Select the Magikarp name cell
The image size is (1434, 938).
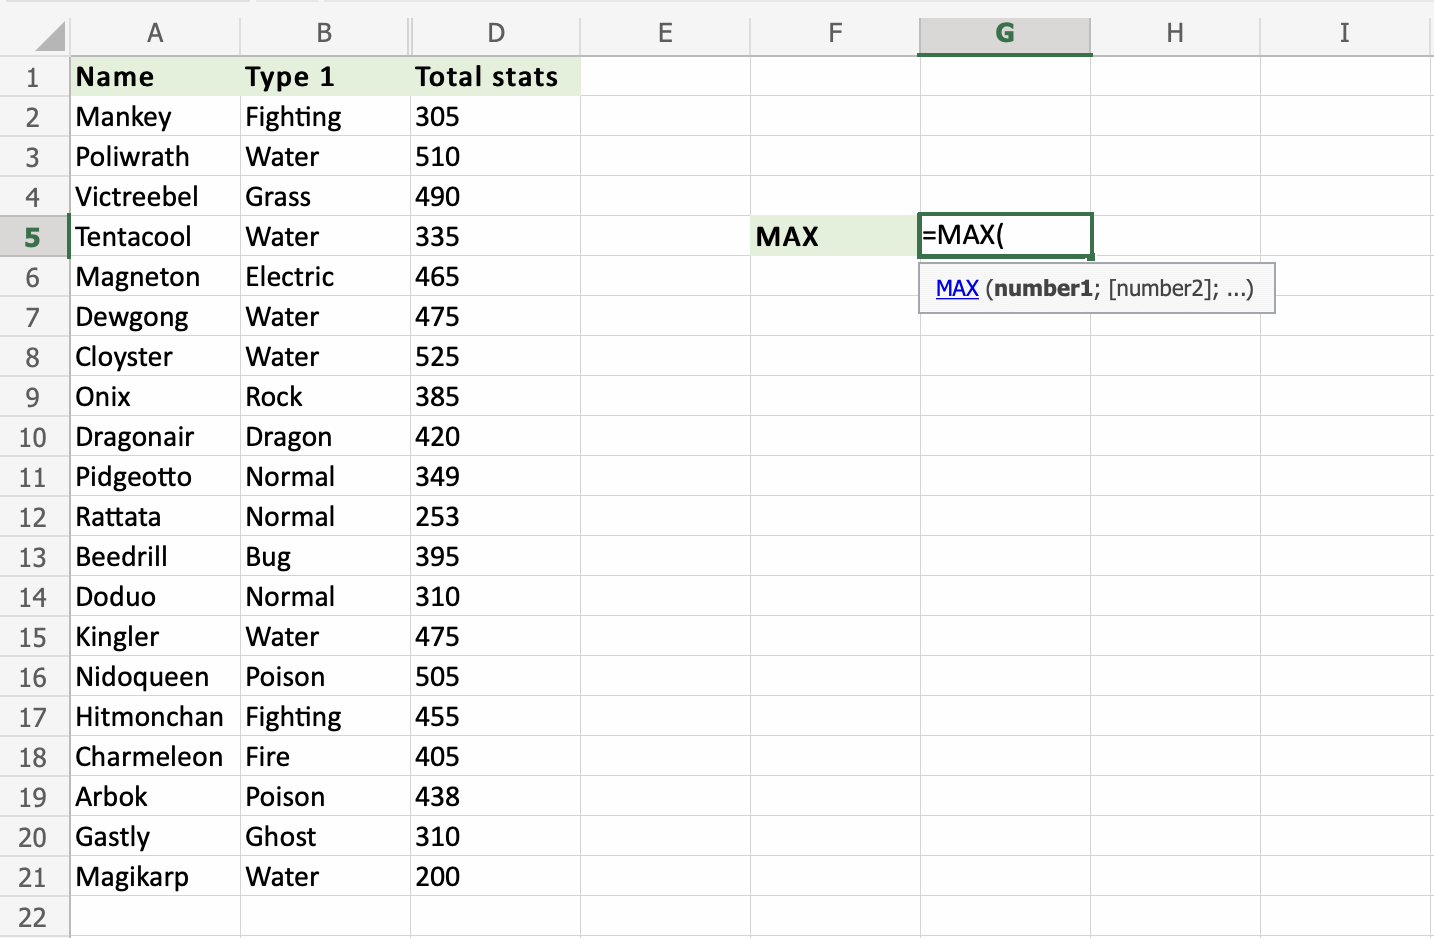[x=155, y=877]
